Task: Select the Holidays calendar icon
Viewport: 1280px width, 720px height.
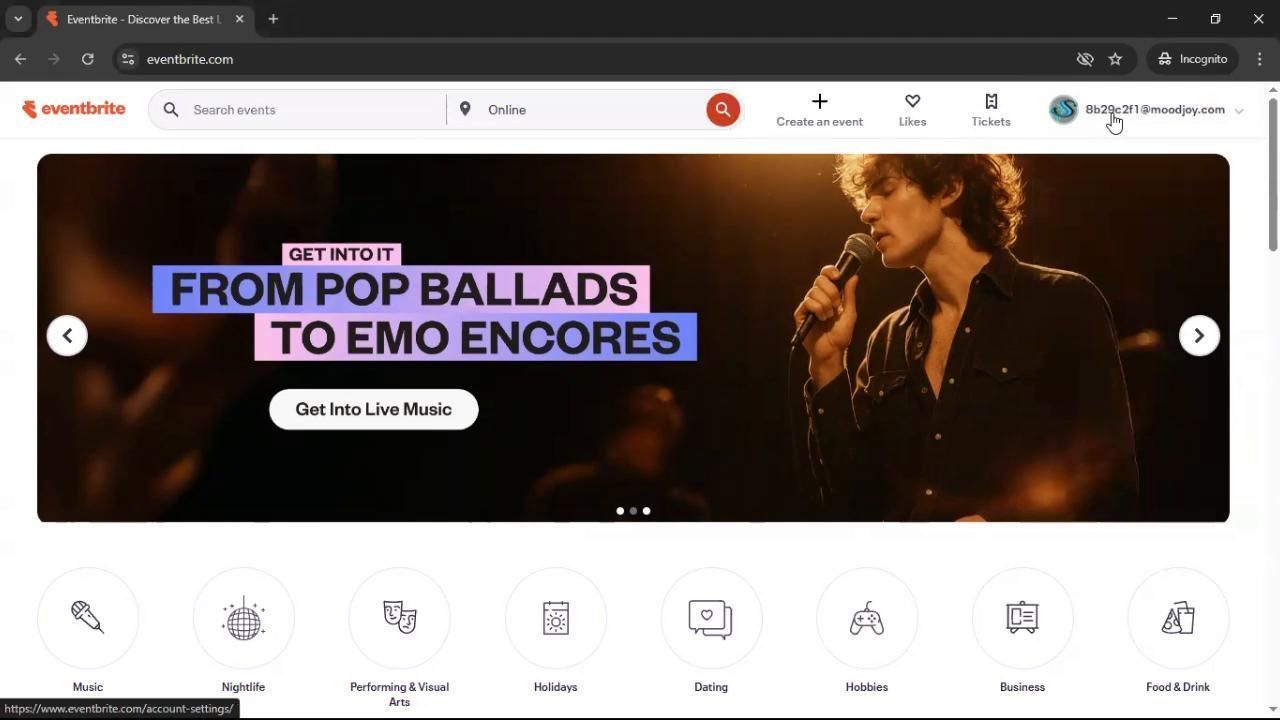Action: [x=555, y=618]
